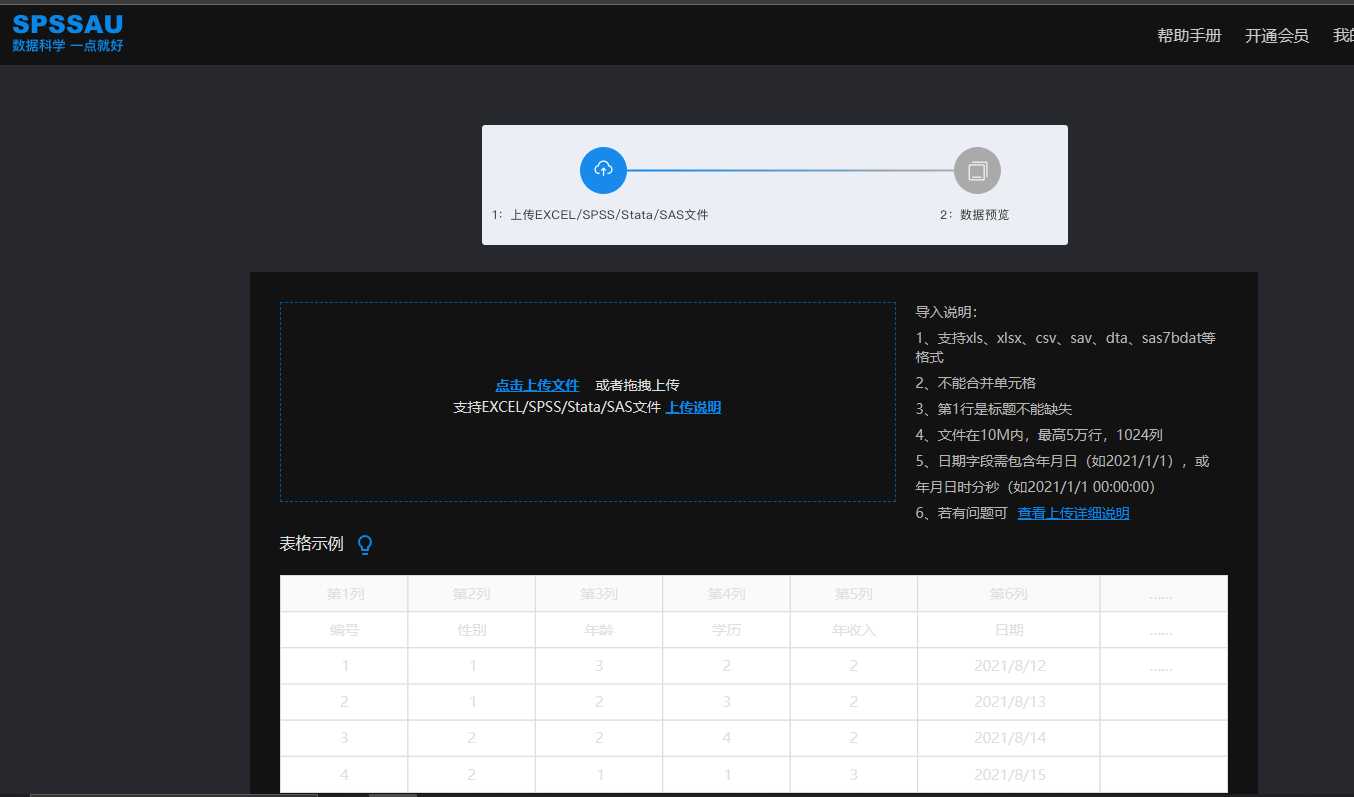The width and height of the screenshot is (1354, 797).
Task: Click the 性别 cell in the example table
Action: click(x=471, y=630)
